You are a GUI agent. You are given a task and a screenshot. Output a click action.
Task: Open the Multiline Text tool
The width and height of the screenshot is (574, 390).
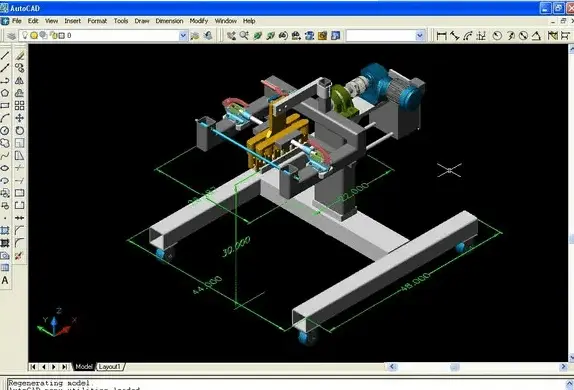click(5, 280)
